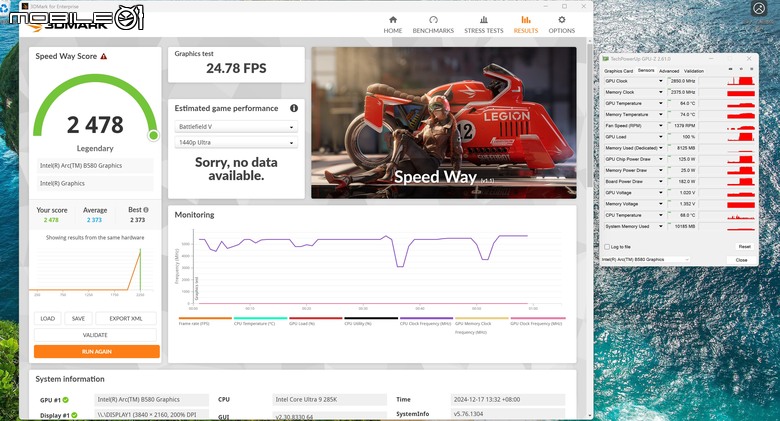780x421 pixels.
Task: Select the RESULTS tab
Action: [x=526, y=24]
